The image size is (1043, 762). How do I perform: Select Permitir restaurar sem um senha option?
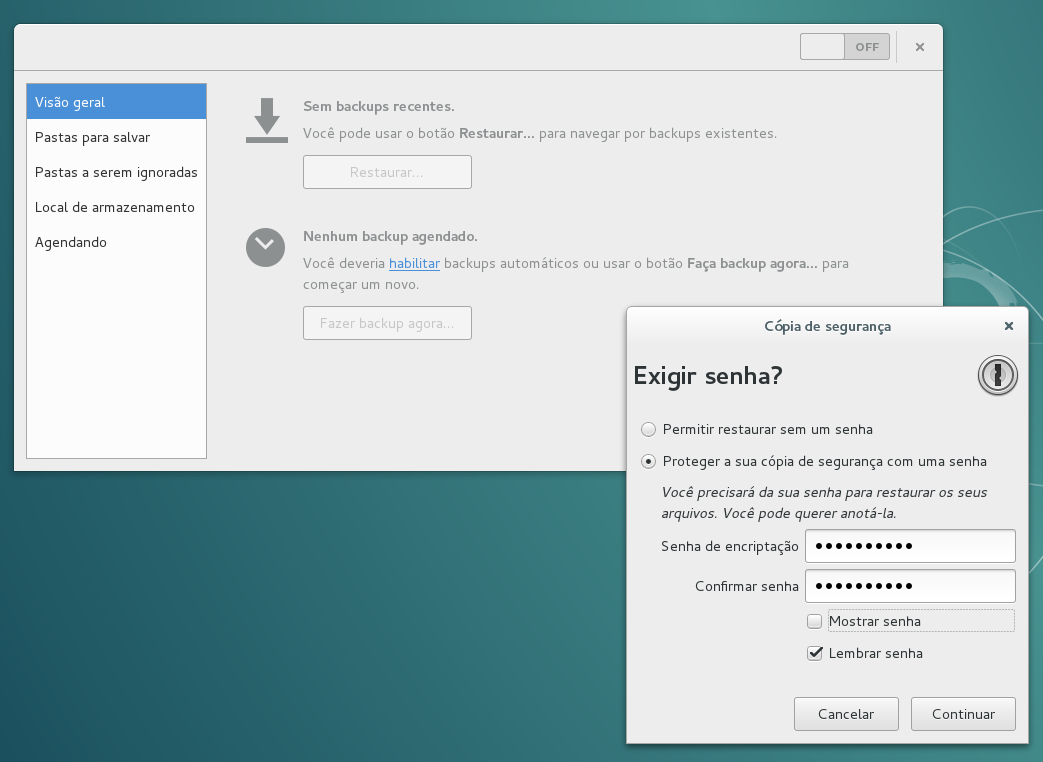click(649, 429)
